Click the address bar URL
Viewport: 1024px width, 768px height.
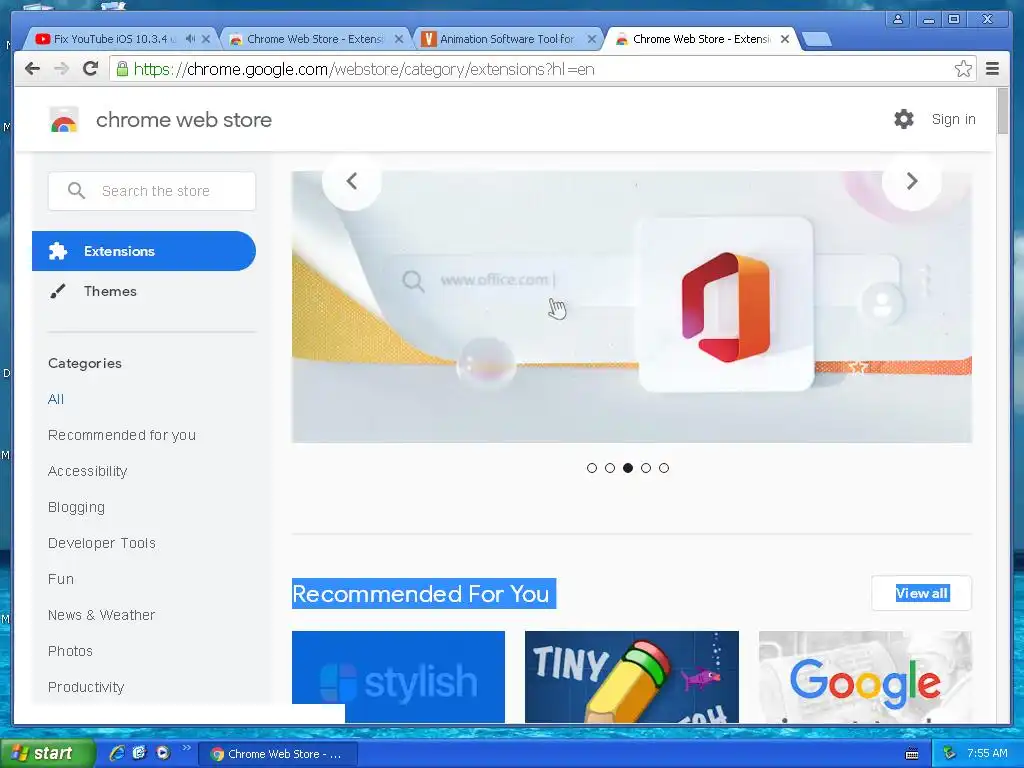coord(364,69)
